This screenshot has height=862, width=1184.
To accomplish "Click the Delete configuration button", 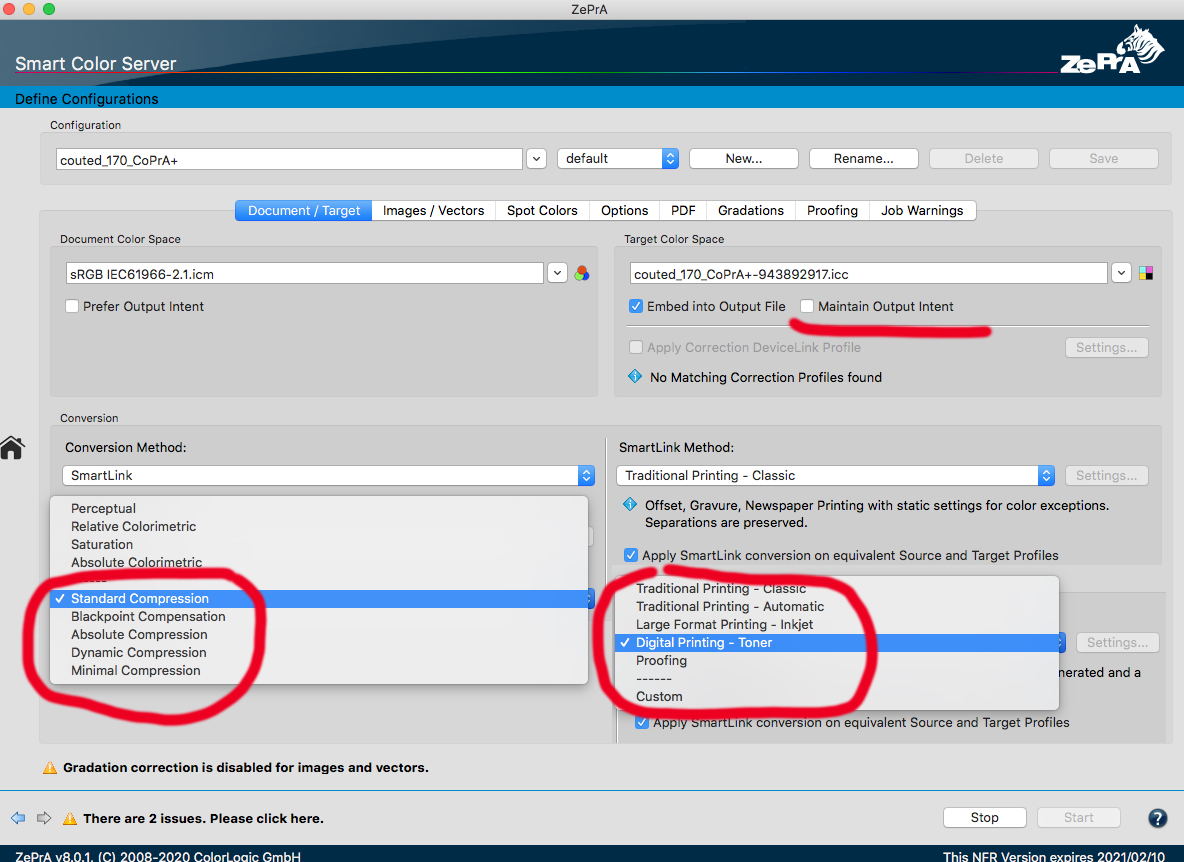I will [983, 159].
